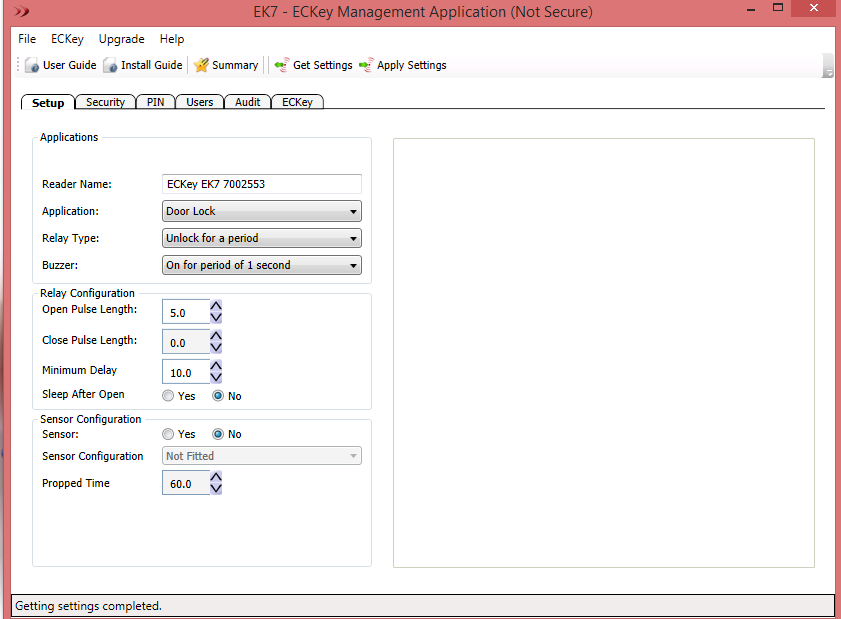Click the User Guide button label
This screenshot has height=619, width=841.
click(69, 65)
